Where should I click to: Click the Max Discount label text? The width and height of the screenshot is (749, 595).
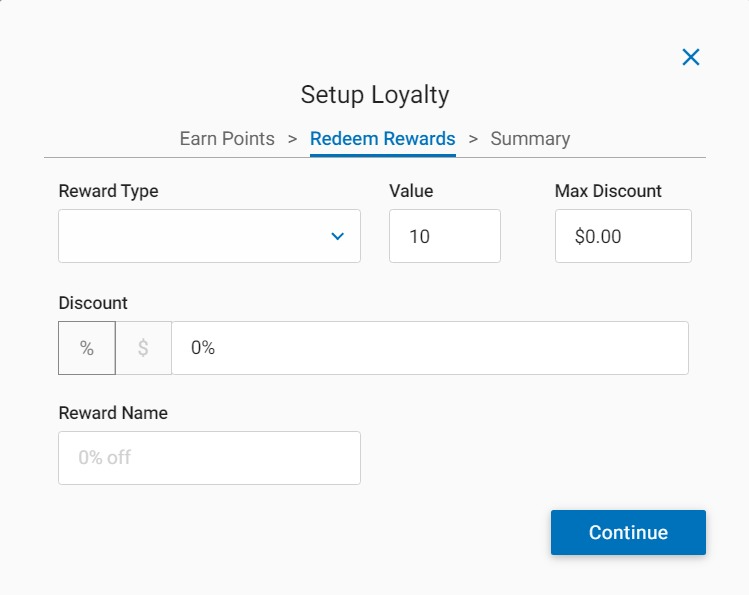pos(608,191)
